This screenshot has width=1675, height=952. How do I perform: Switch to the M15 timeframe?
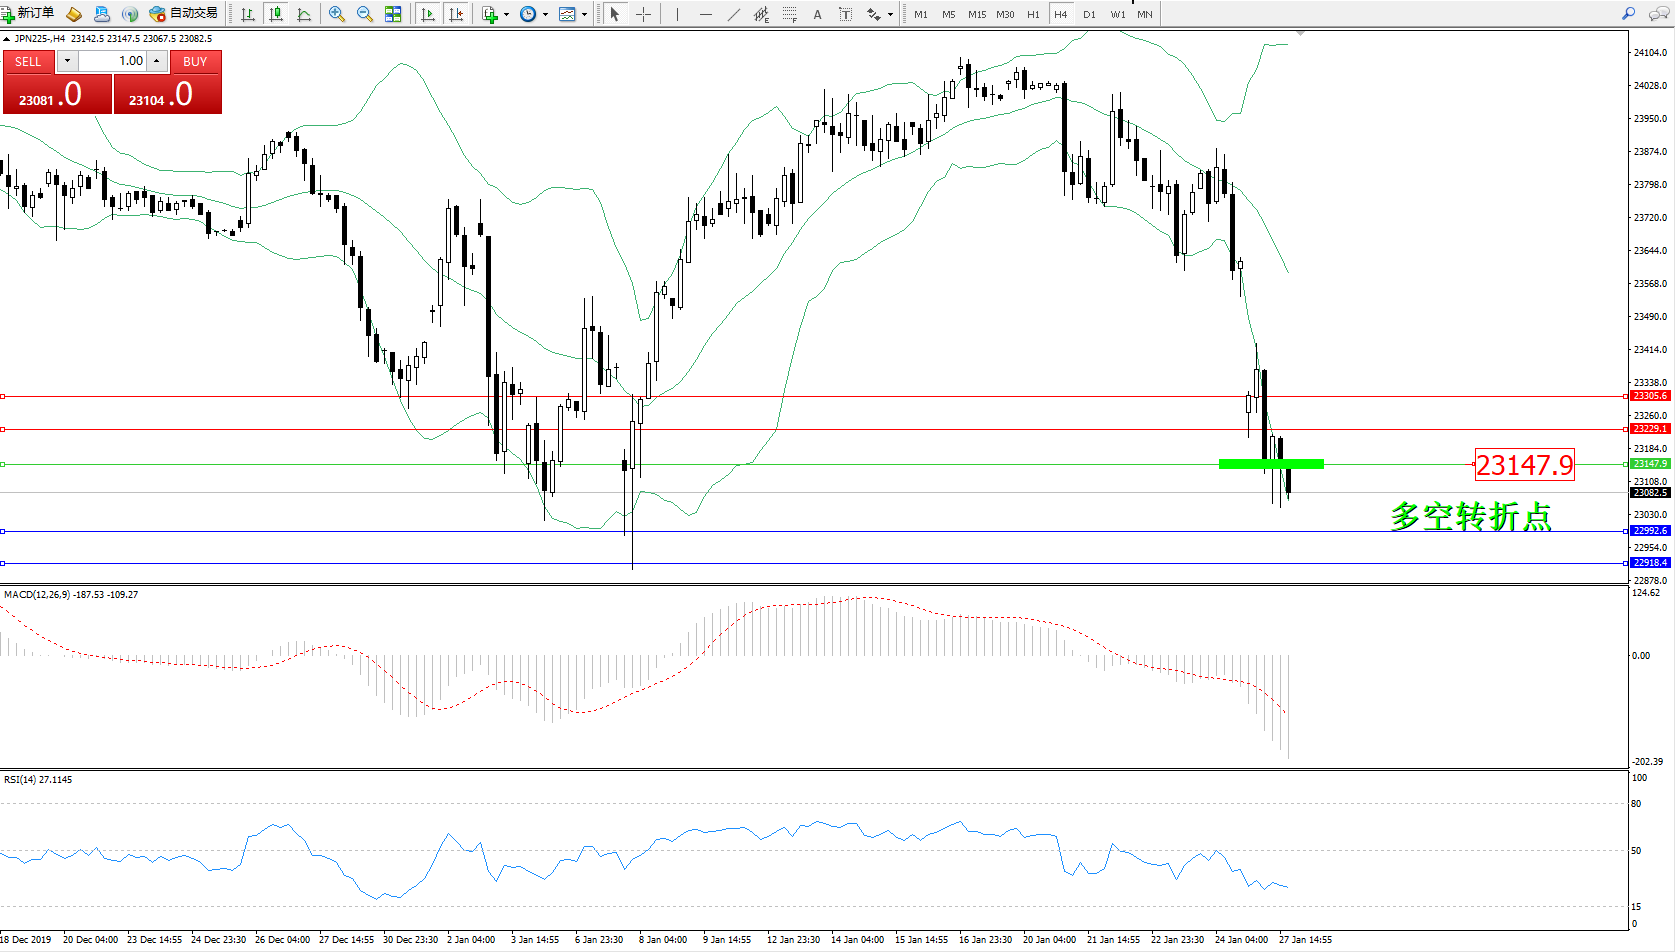(977, 14)
